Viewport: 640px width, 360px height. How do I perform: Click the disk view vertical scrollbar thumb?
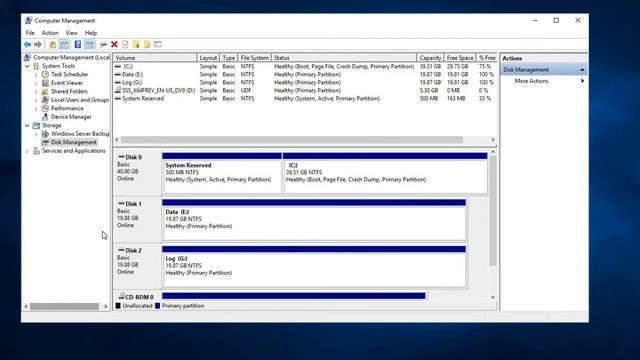pos(493,211)
